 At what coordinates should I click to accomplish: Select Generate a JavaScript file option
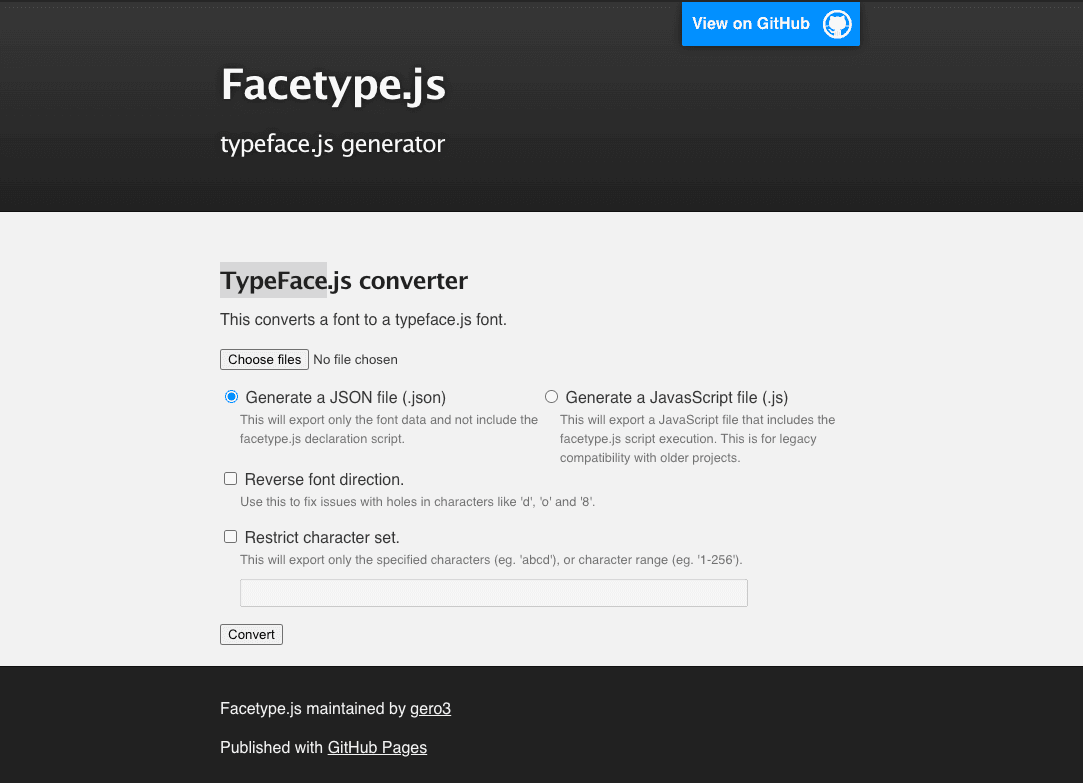[x=551, y=396]
